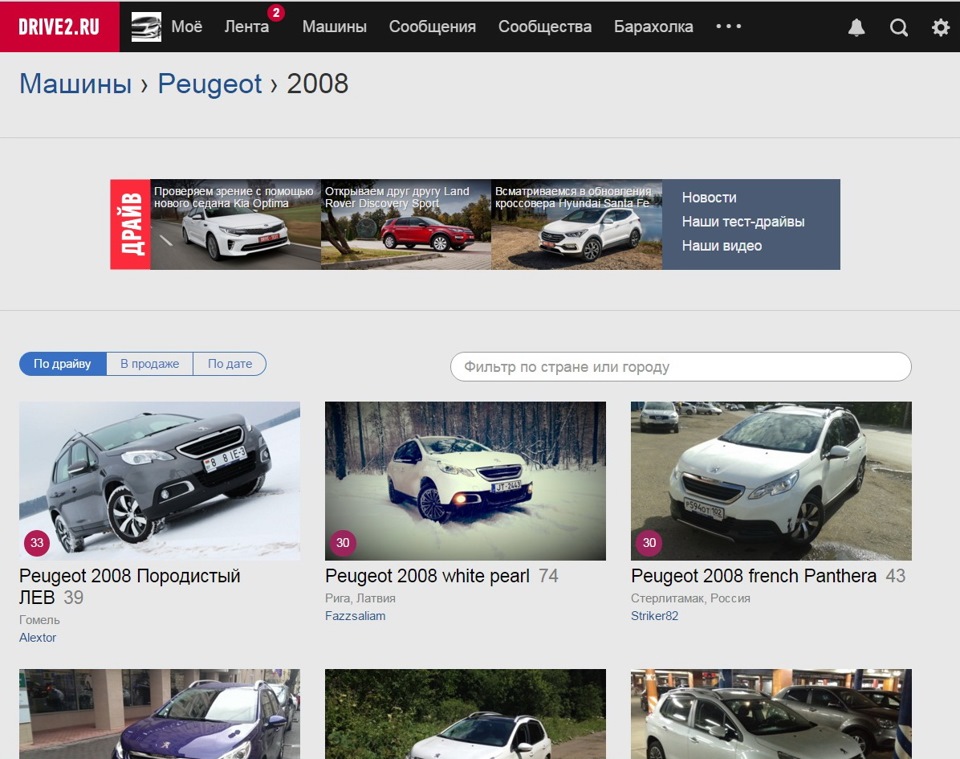Click Наши тест-драйвы link
960x759 pixels.
pyautogui.click(x=743, y=222)
